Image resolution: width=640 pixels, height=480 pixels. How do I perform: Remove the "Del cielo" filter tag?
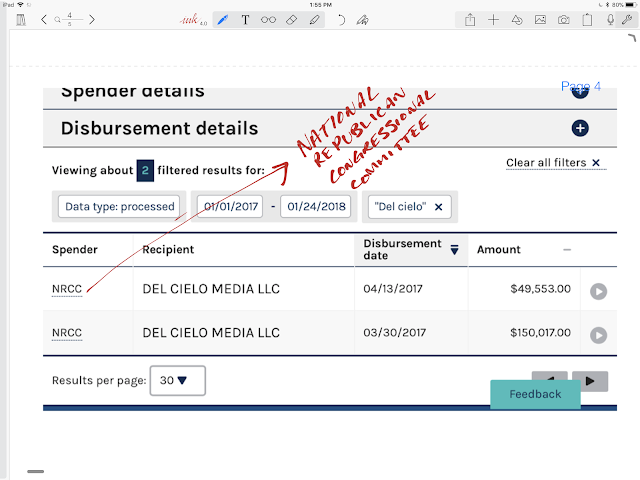coord(438,207)
